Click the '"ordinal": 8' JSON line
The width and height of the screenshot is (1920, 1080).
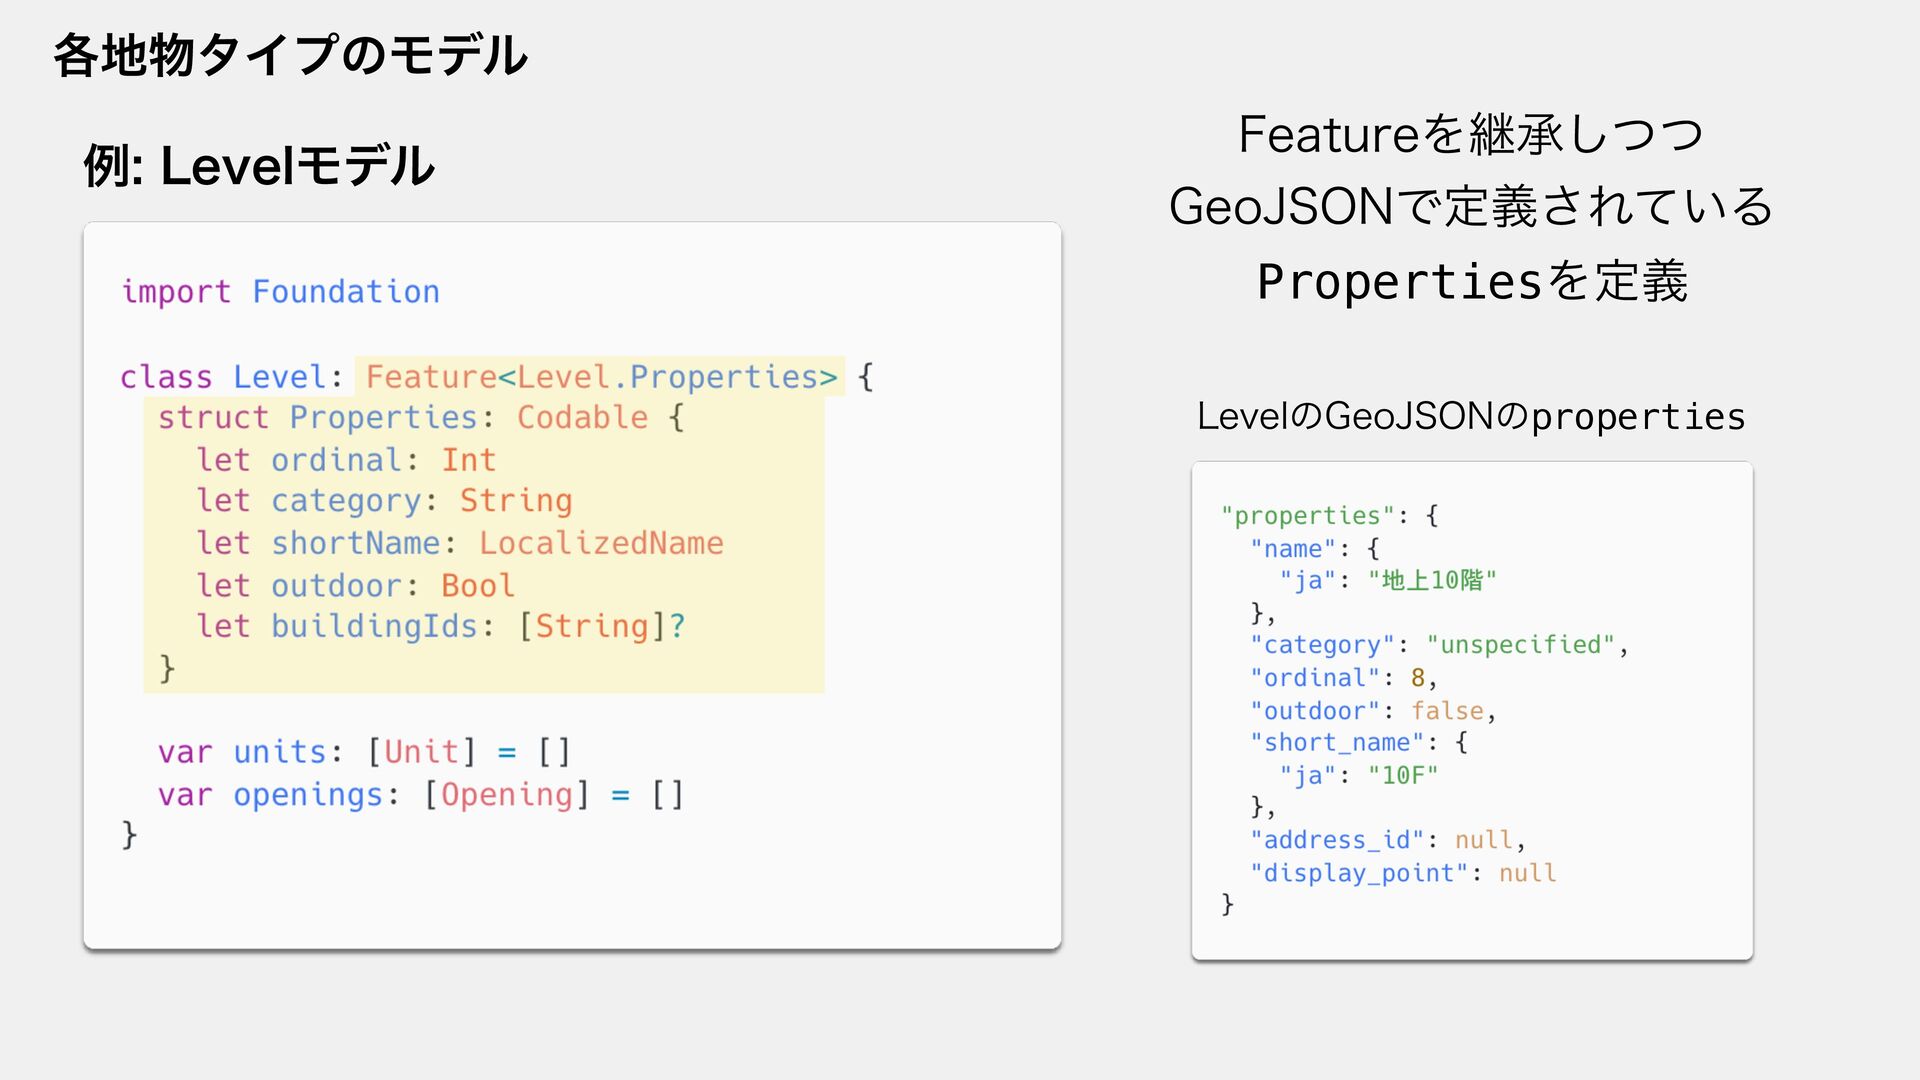click(1343, 677)
